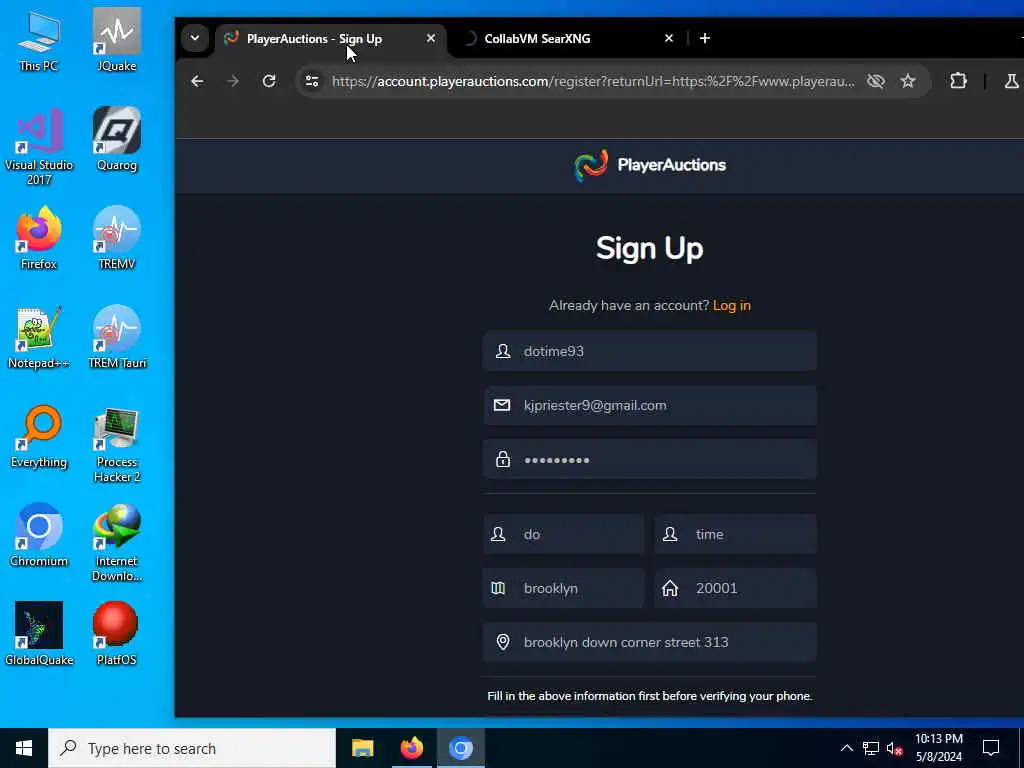Follow the Log in link
The height and width of the screenshot is (768, 1024).
[x=731, y=305]
